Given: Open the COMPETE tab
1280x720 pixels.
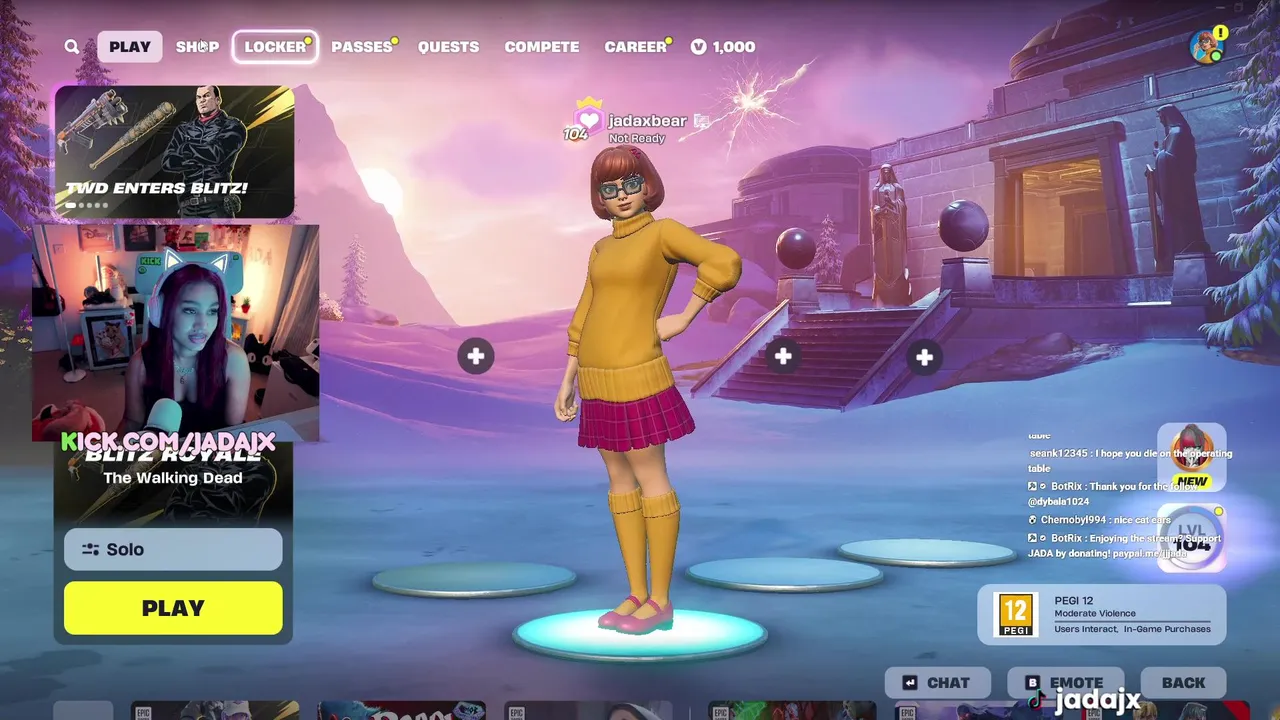Looking at the screenshot, I should [541, 47].
